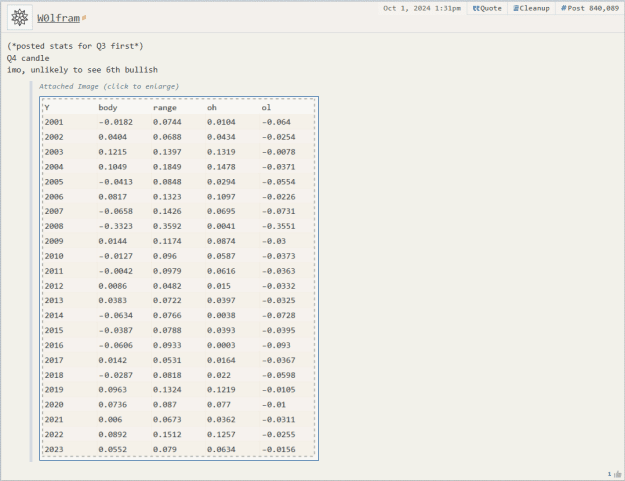Click the thumbs-up like icon
This screenshot has width=625, height=481.
(618, 474)
